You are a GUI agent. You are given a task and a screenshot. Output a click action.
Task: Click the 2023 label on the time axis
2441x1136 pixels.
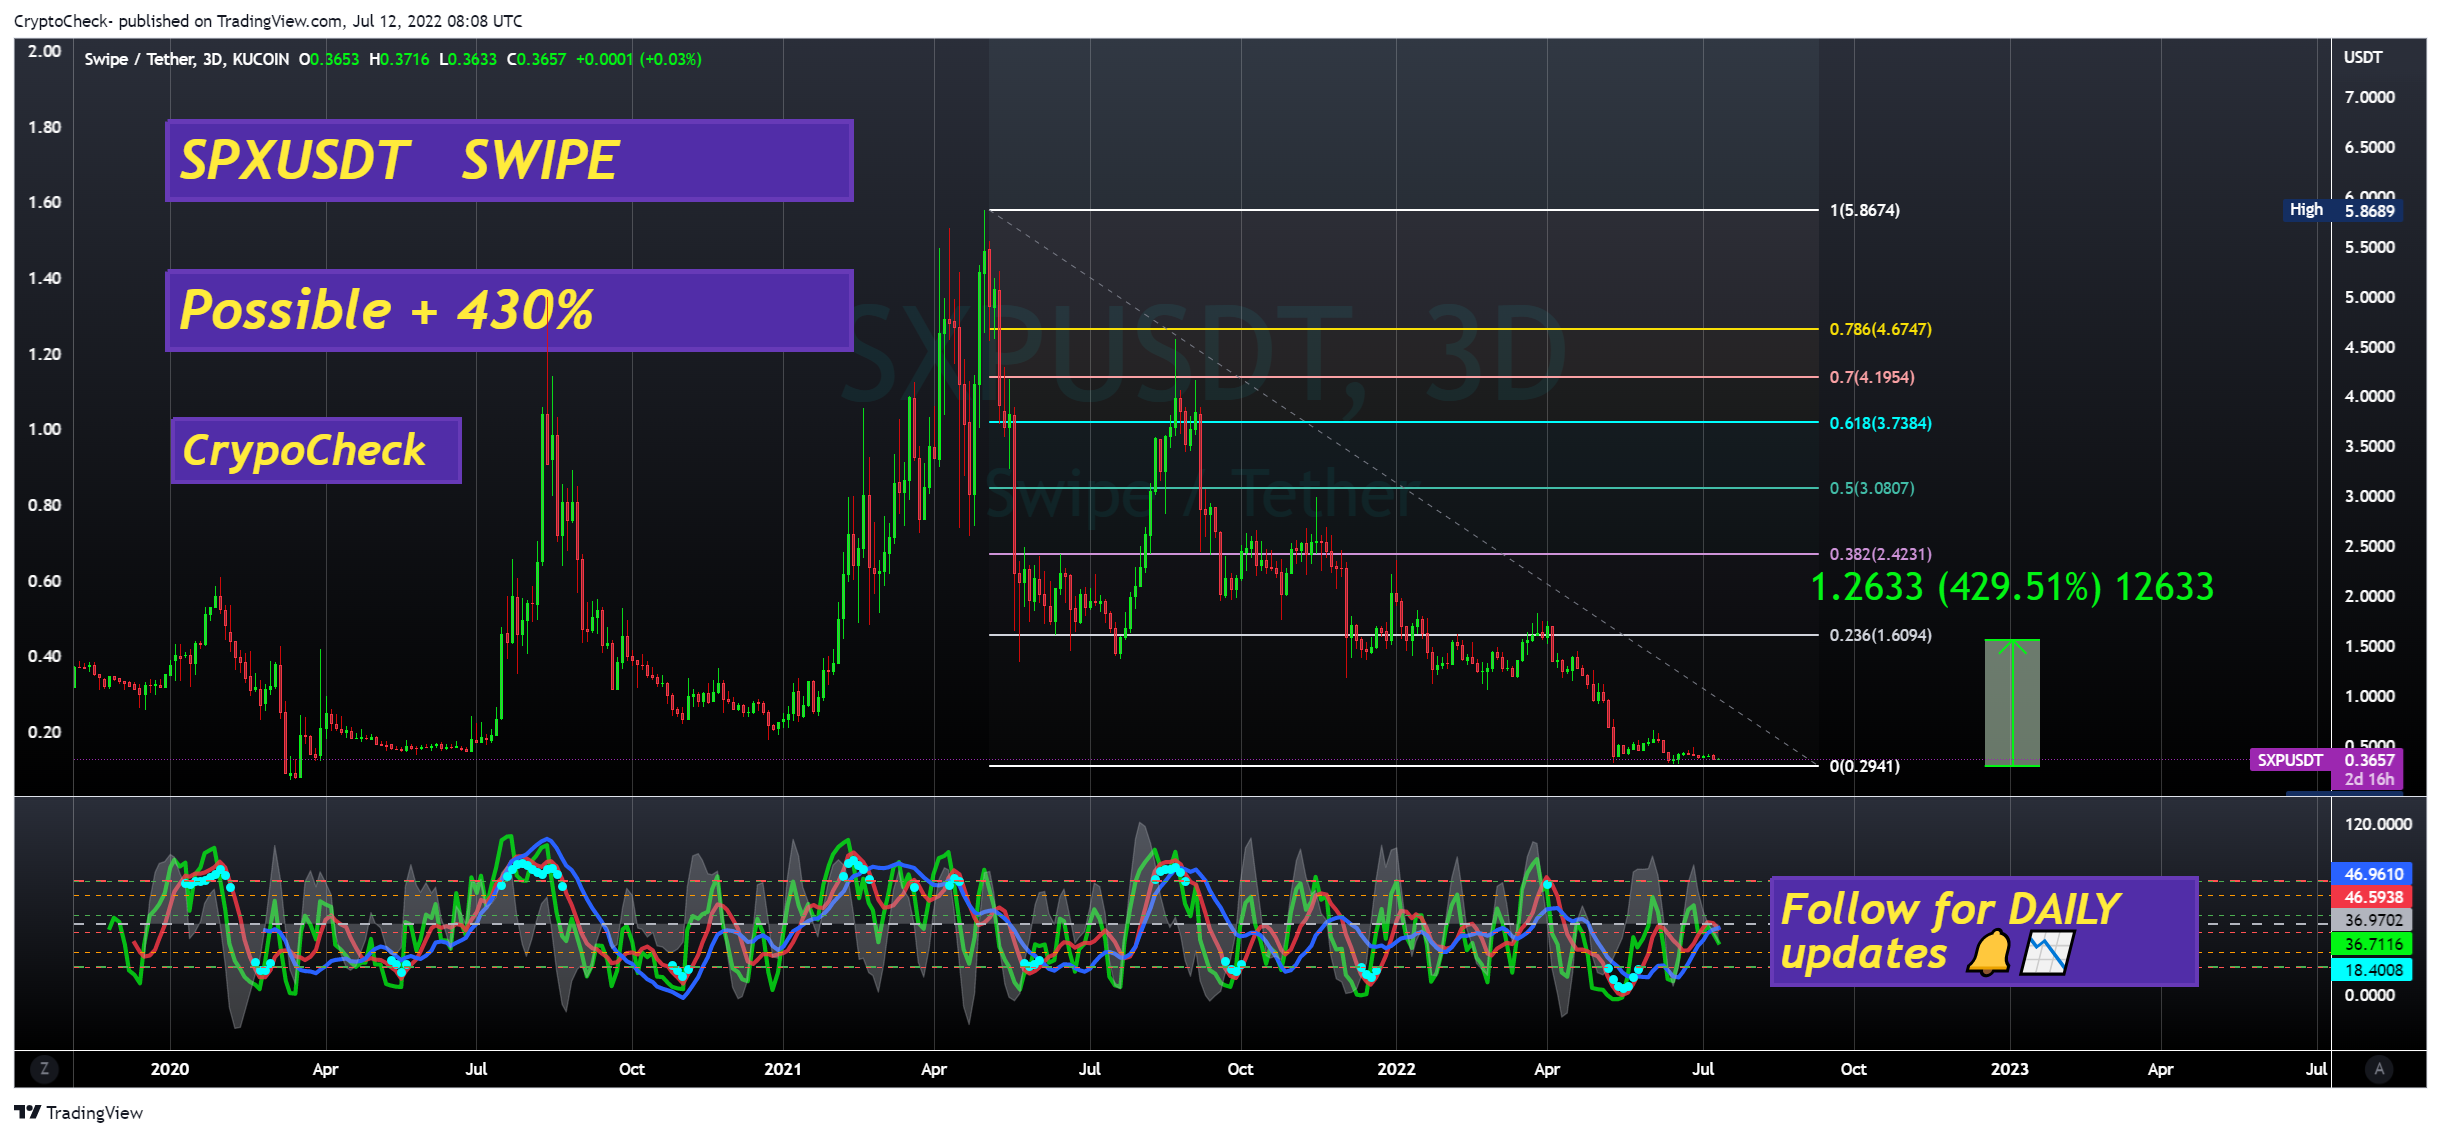pos(2009,1069)
